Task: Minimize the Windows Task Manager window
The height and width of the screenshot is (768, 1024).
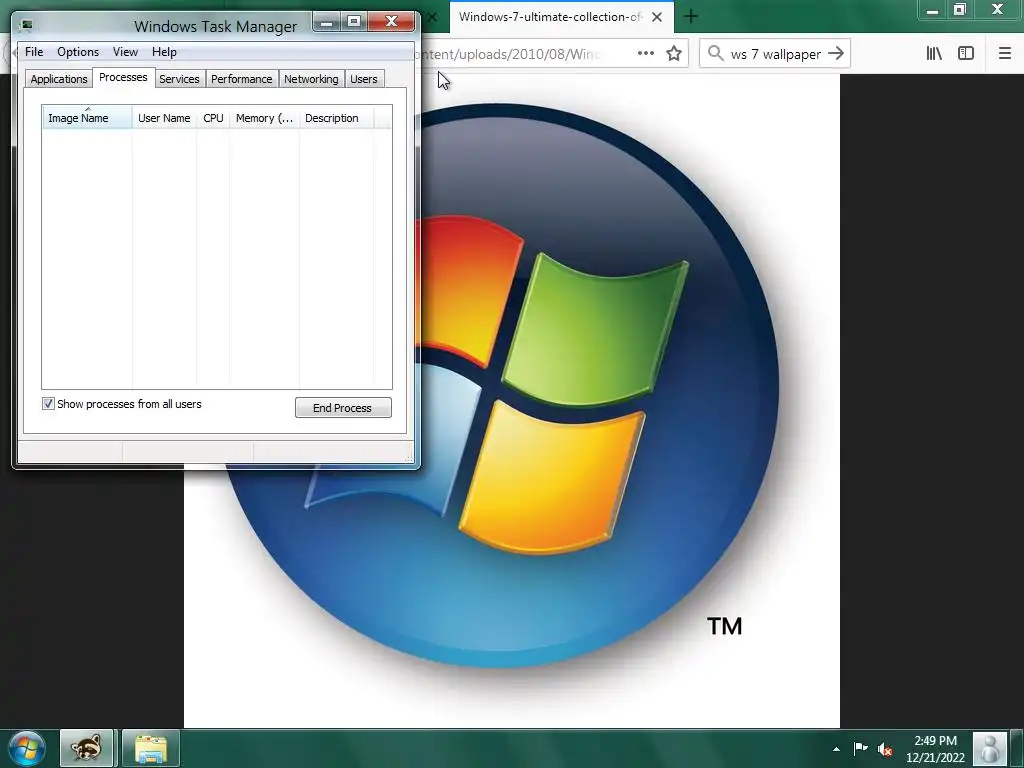Action: pyautogui.click(x=327, y=22)
